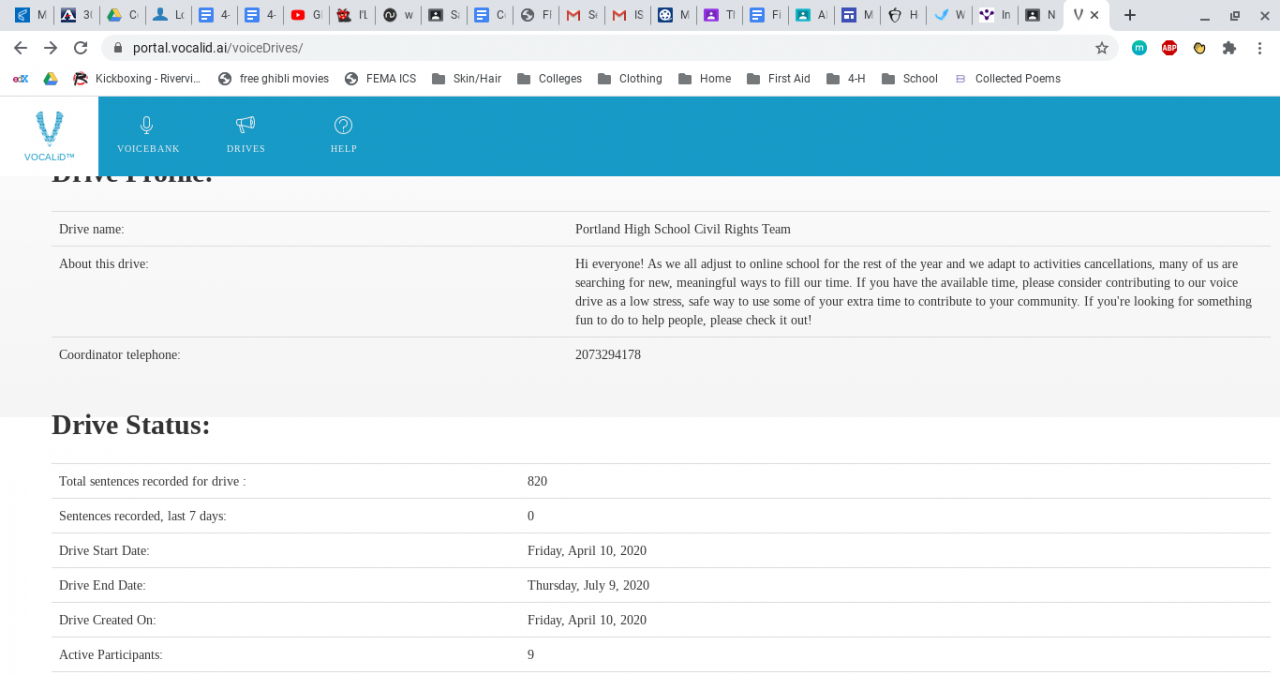Image resolution: width=1280 pixels, height=675 pixels.
Task: Open the Collected Poems bookmark
Action: point(1007,79)
